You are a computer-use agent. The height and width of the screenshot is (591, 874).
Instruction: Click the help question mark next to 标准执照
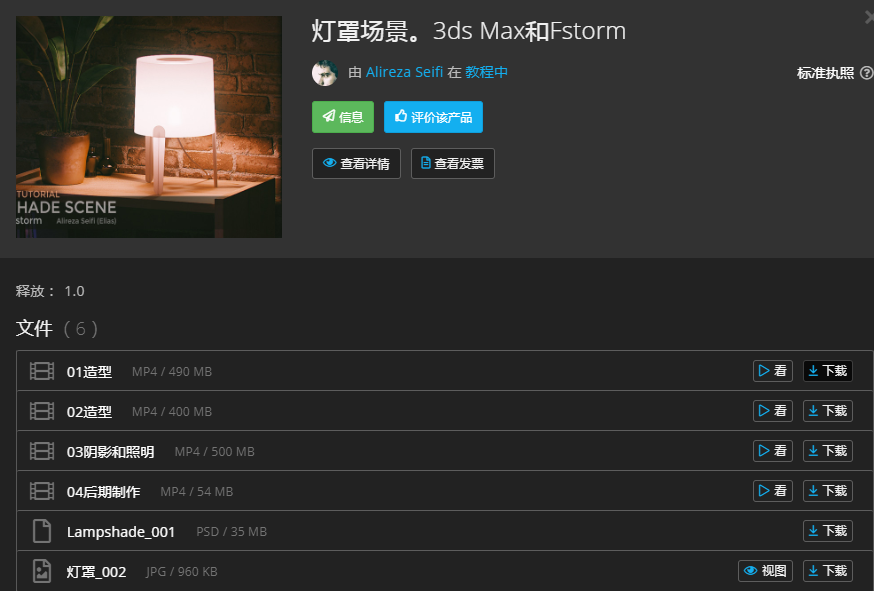pyautogui.click(x=866, y=73)
